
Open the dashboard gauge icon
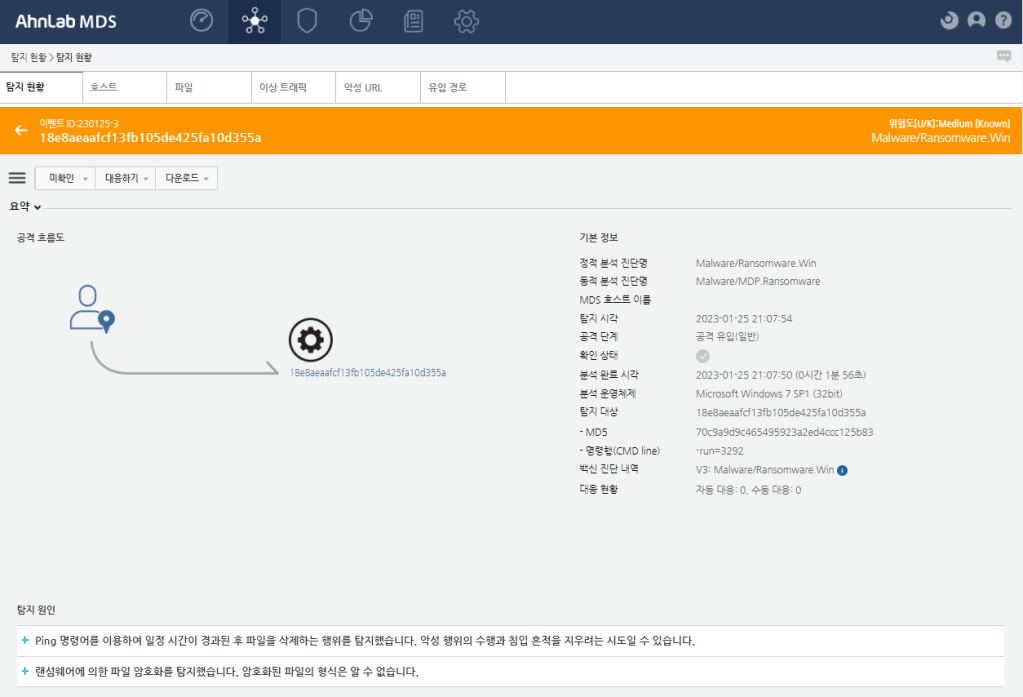click(x=200, y=20)
